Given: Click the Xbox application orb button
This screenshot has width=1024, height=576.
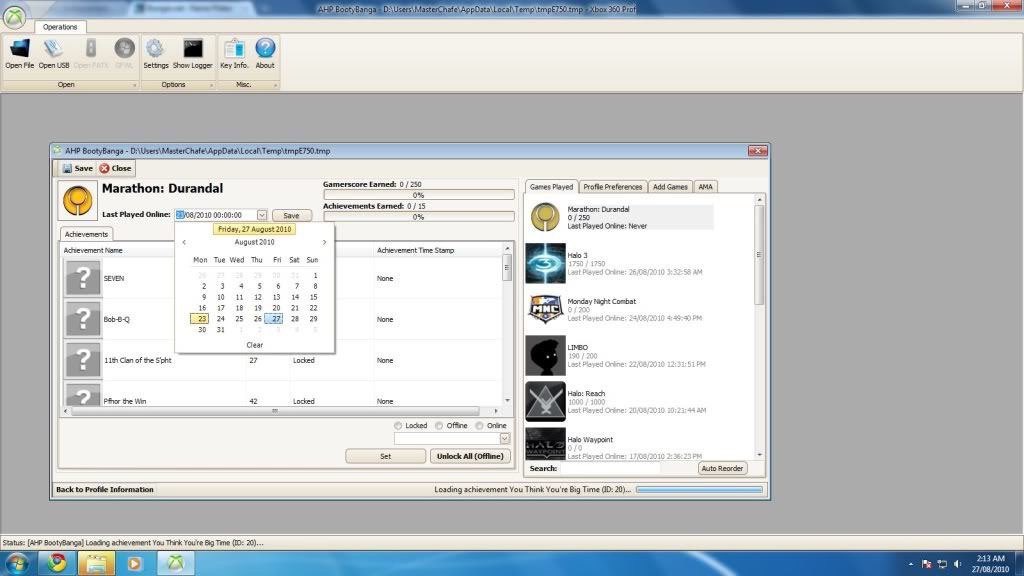Looking at the screenshot, I should point(14,17).
